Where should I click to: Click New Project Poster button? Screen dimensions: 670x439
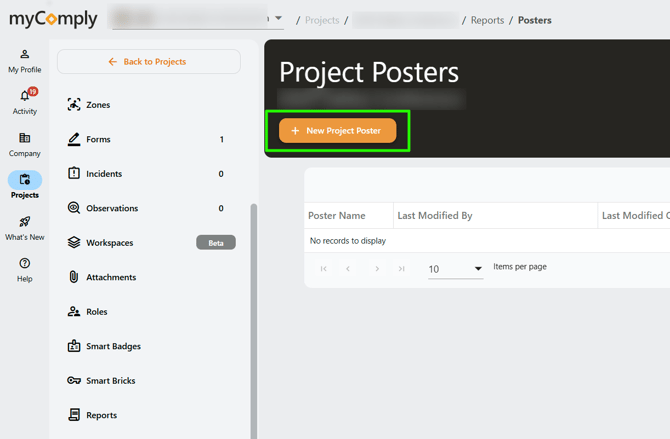[x=337, y=131]
